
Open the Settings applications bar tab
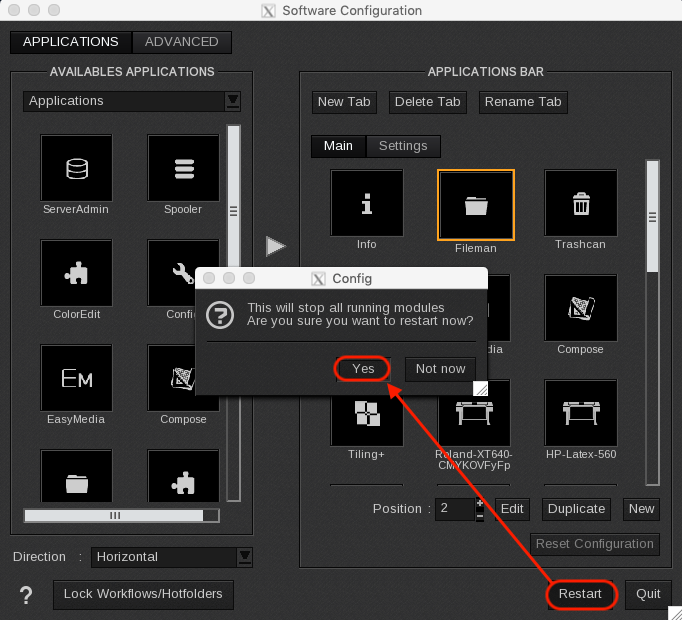[x=403, y=146]
